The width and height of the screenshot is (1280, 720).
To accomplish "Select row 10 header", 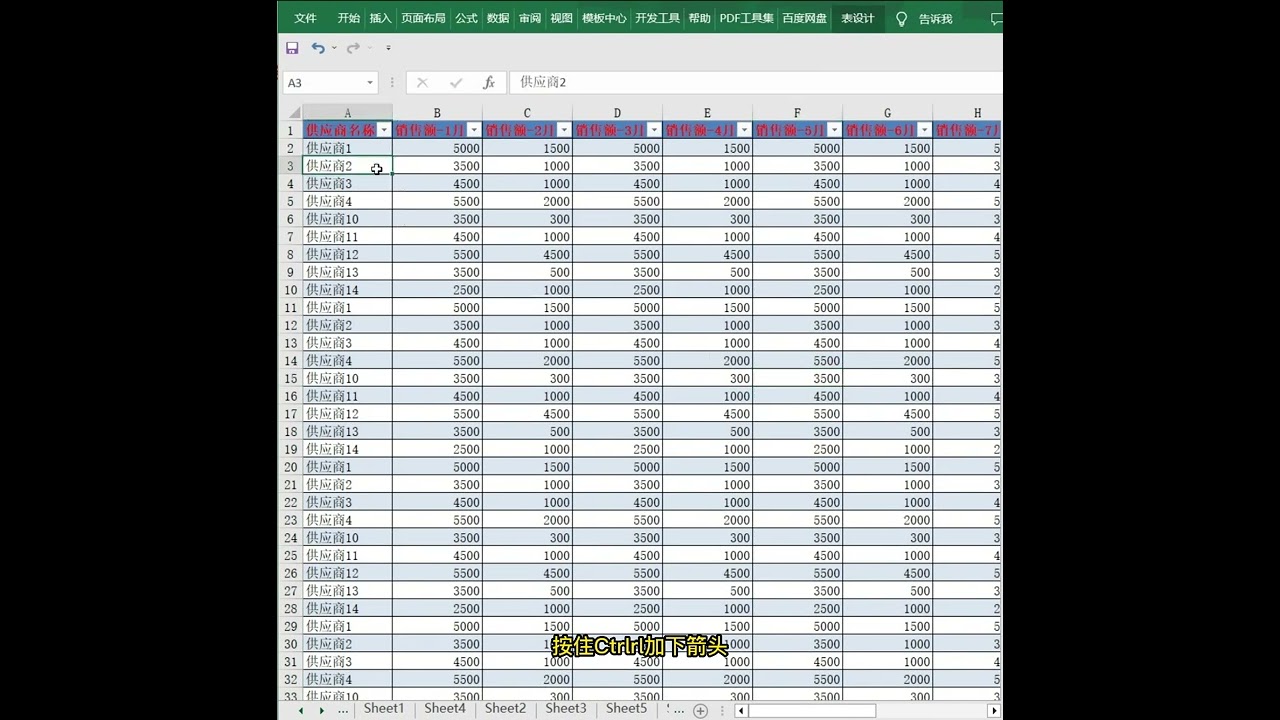I will point(290,290).
